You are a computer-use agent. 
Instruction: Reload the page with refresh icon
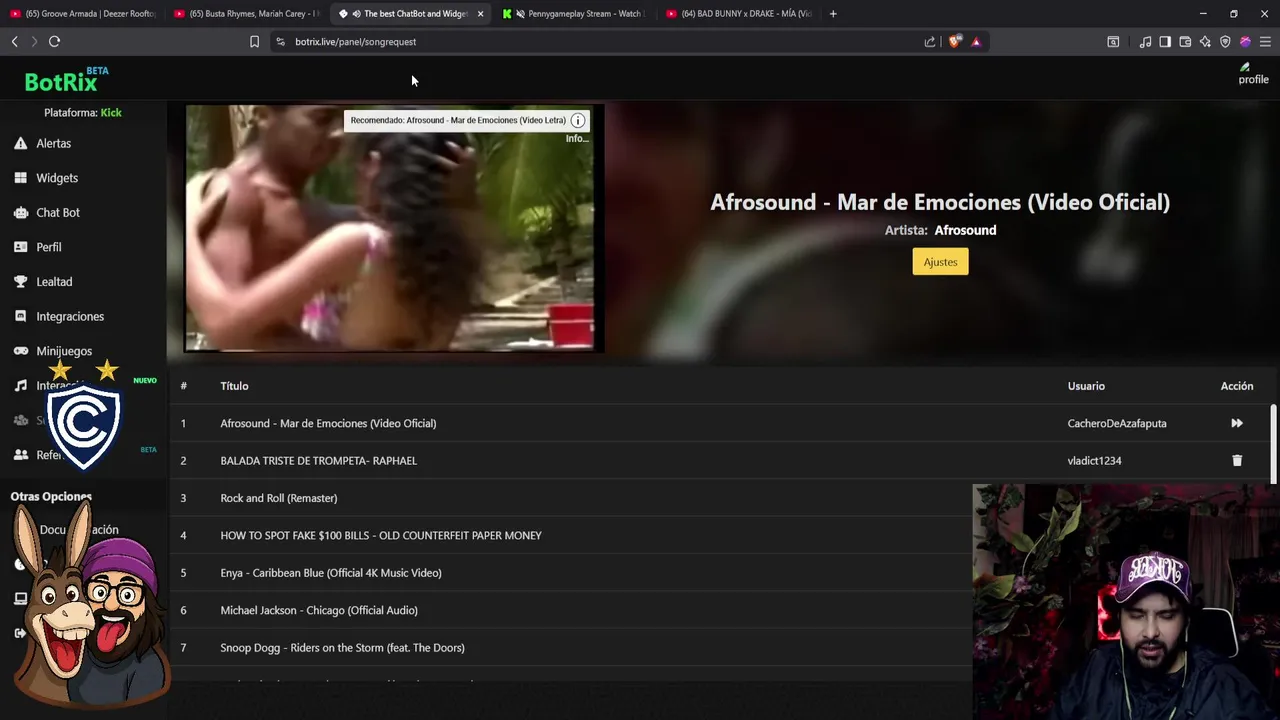pos(55,41)
